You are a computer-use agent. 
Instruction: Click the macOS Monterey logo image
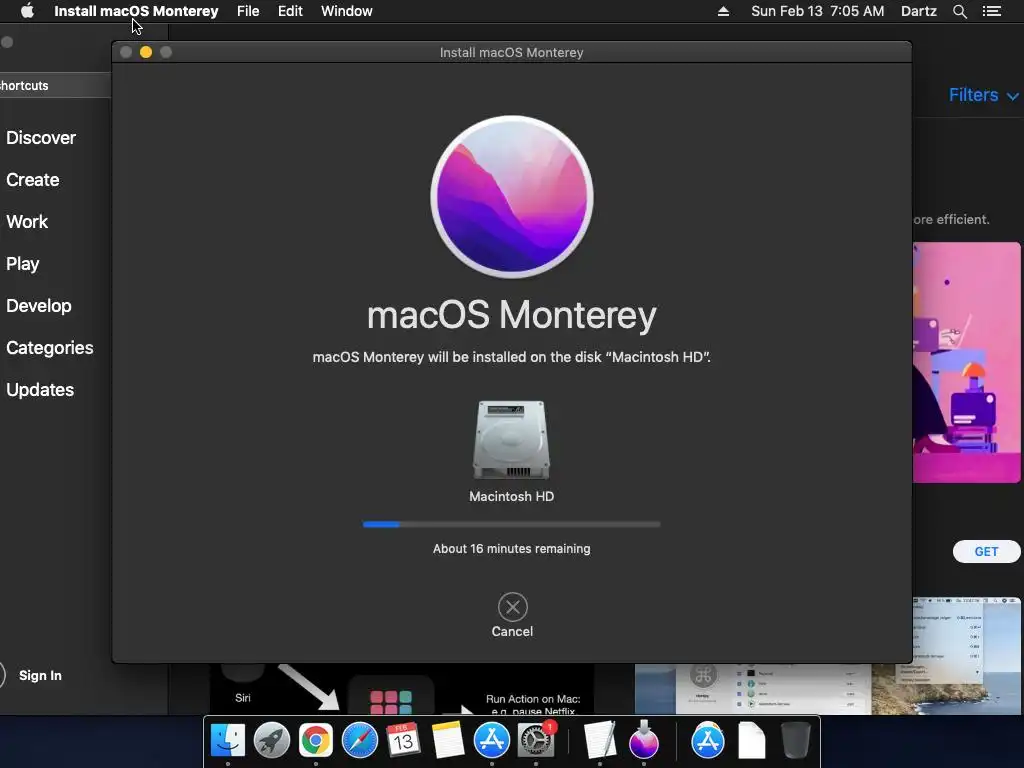click(x=512, y=197)
